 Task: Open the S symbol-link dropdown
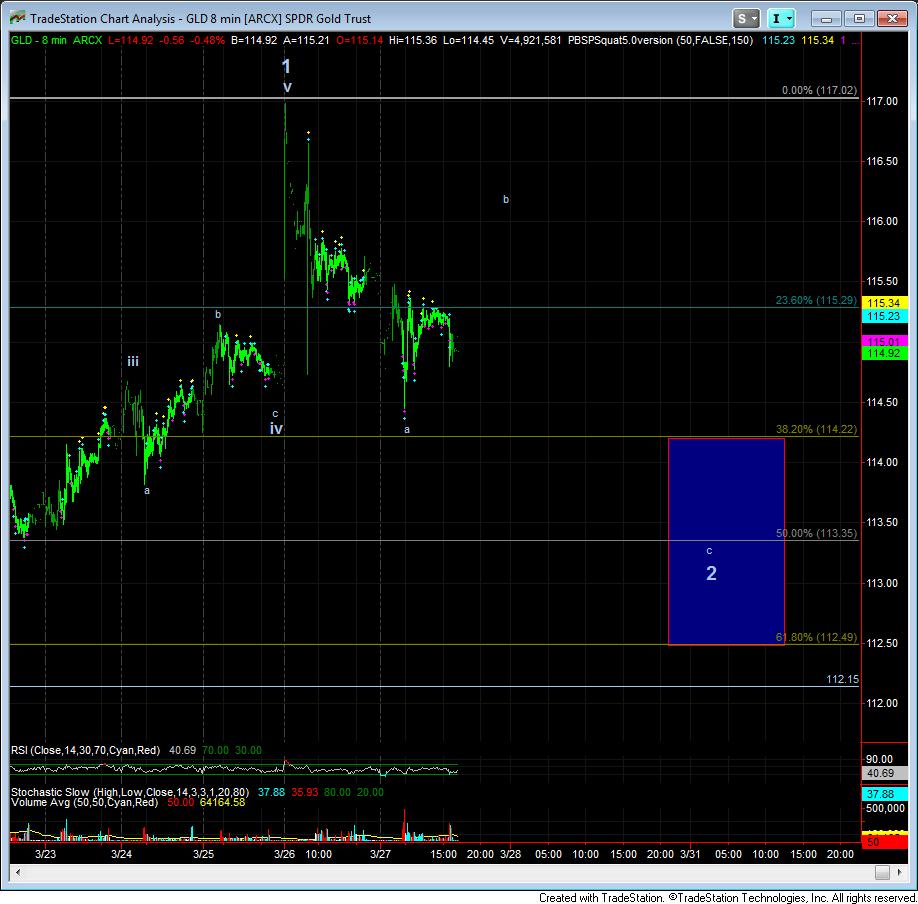[746, 19]
